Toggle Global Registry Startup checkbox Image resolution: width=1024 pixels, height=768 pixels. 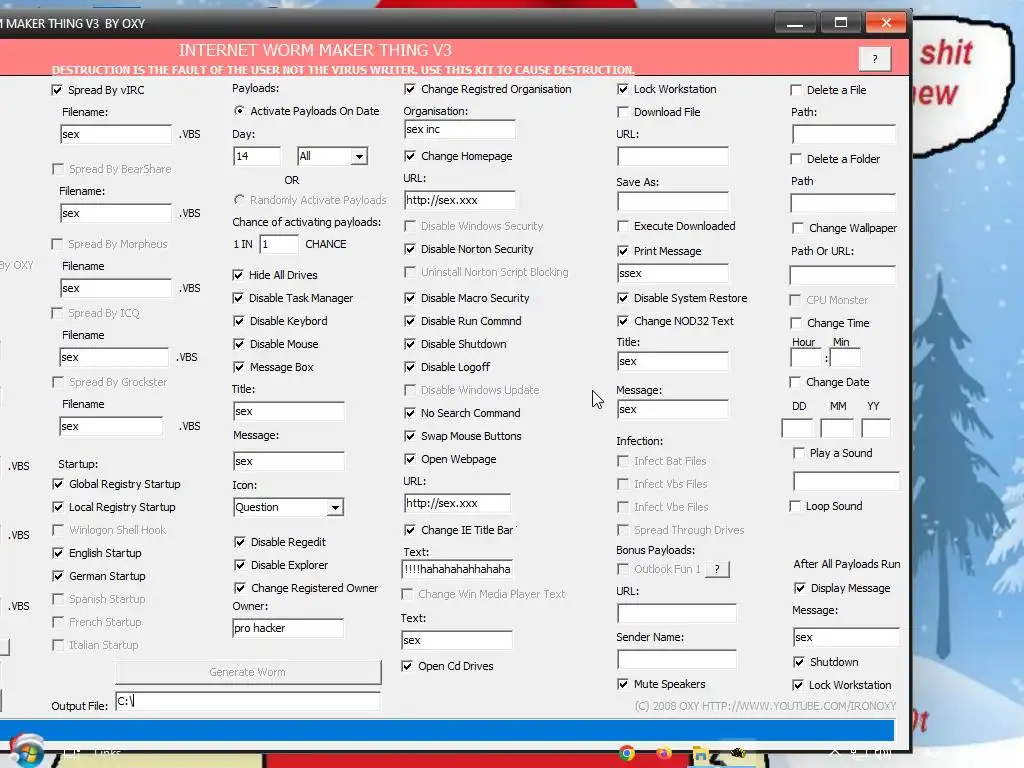[58, 484]
